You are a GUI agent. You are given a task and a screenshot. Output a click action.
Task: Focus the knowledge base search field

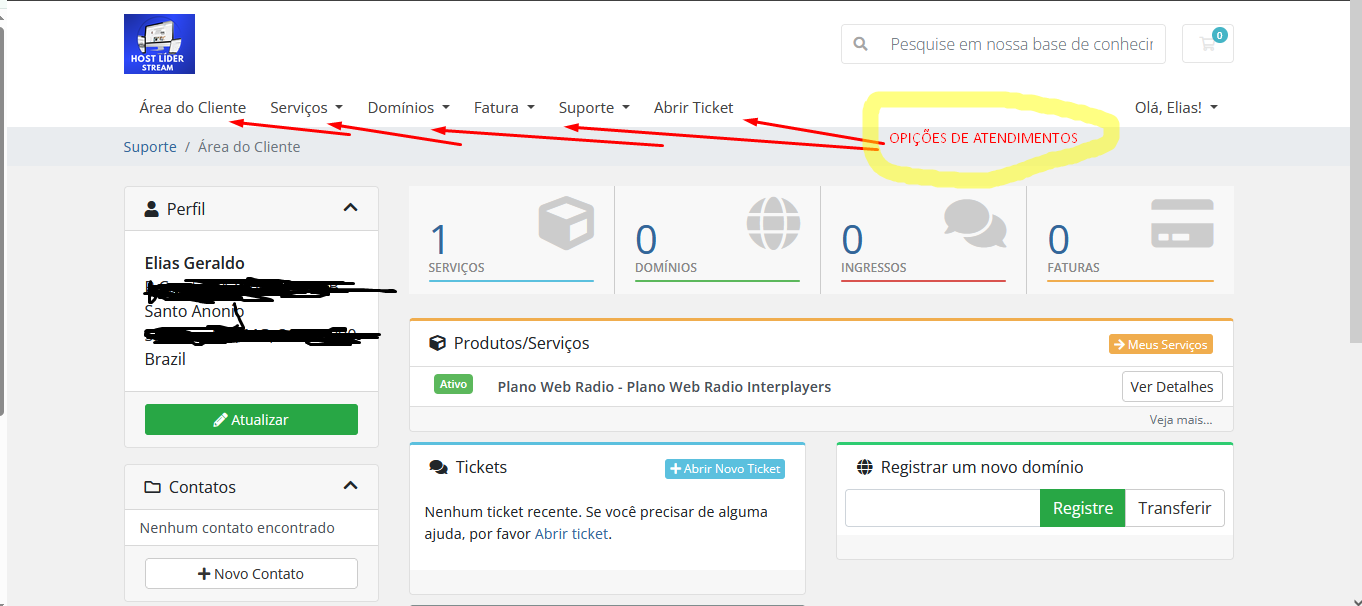1020,44
